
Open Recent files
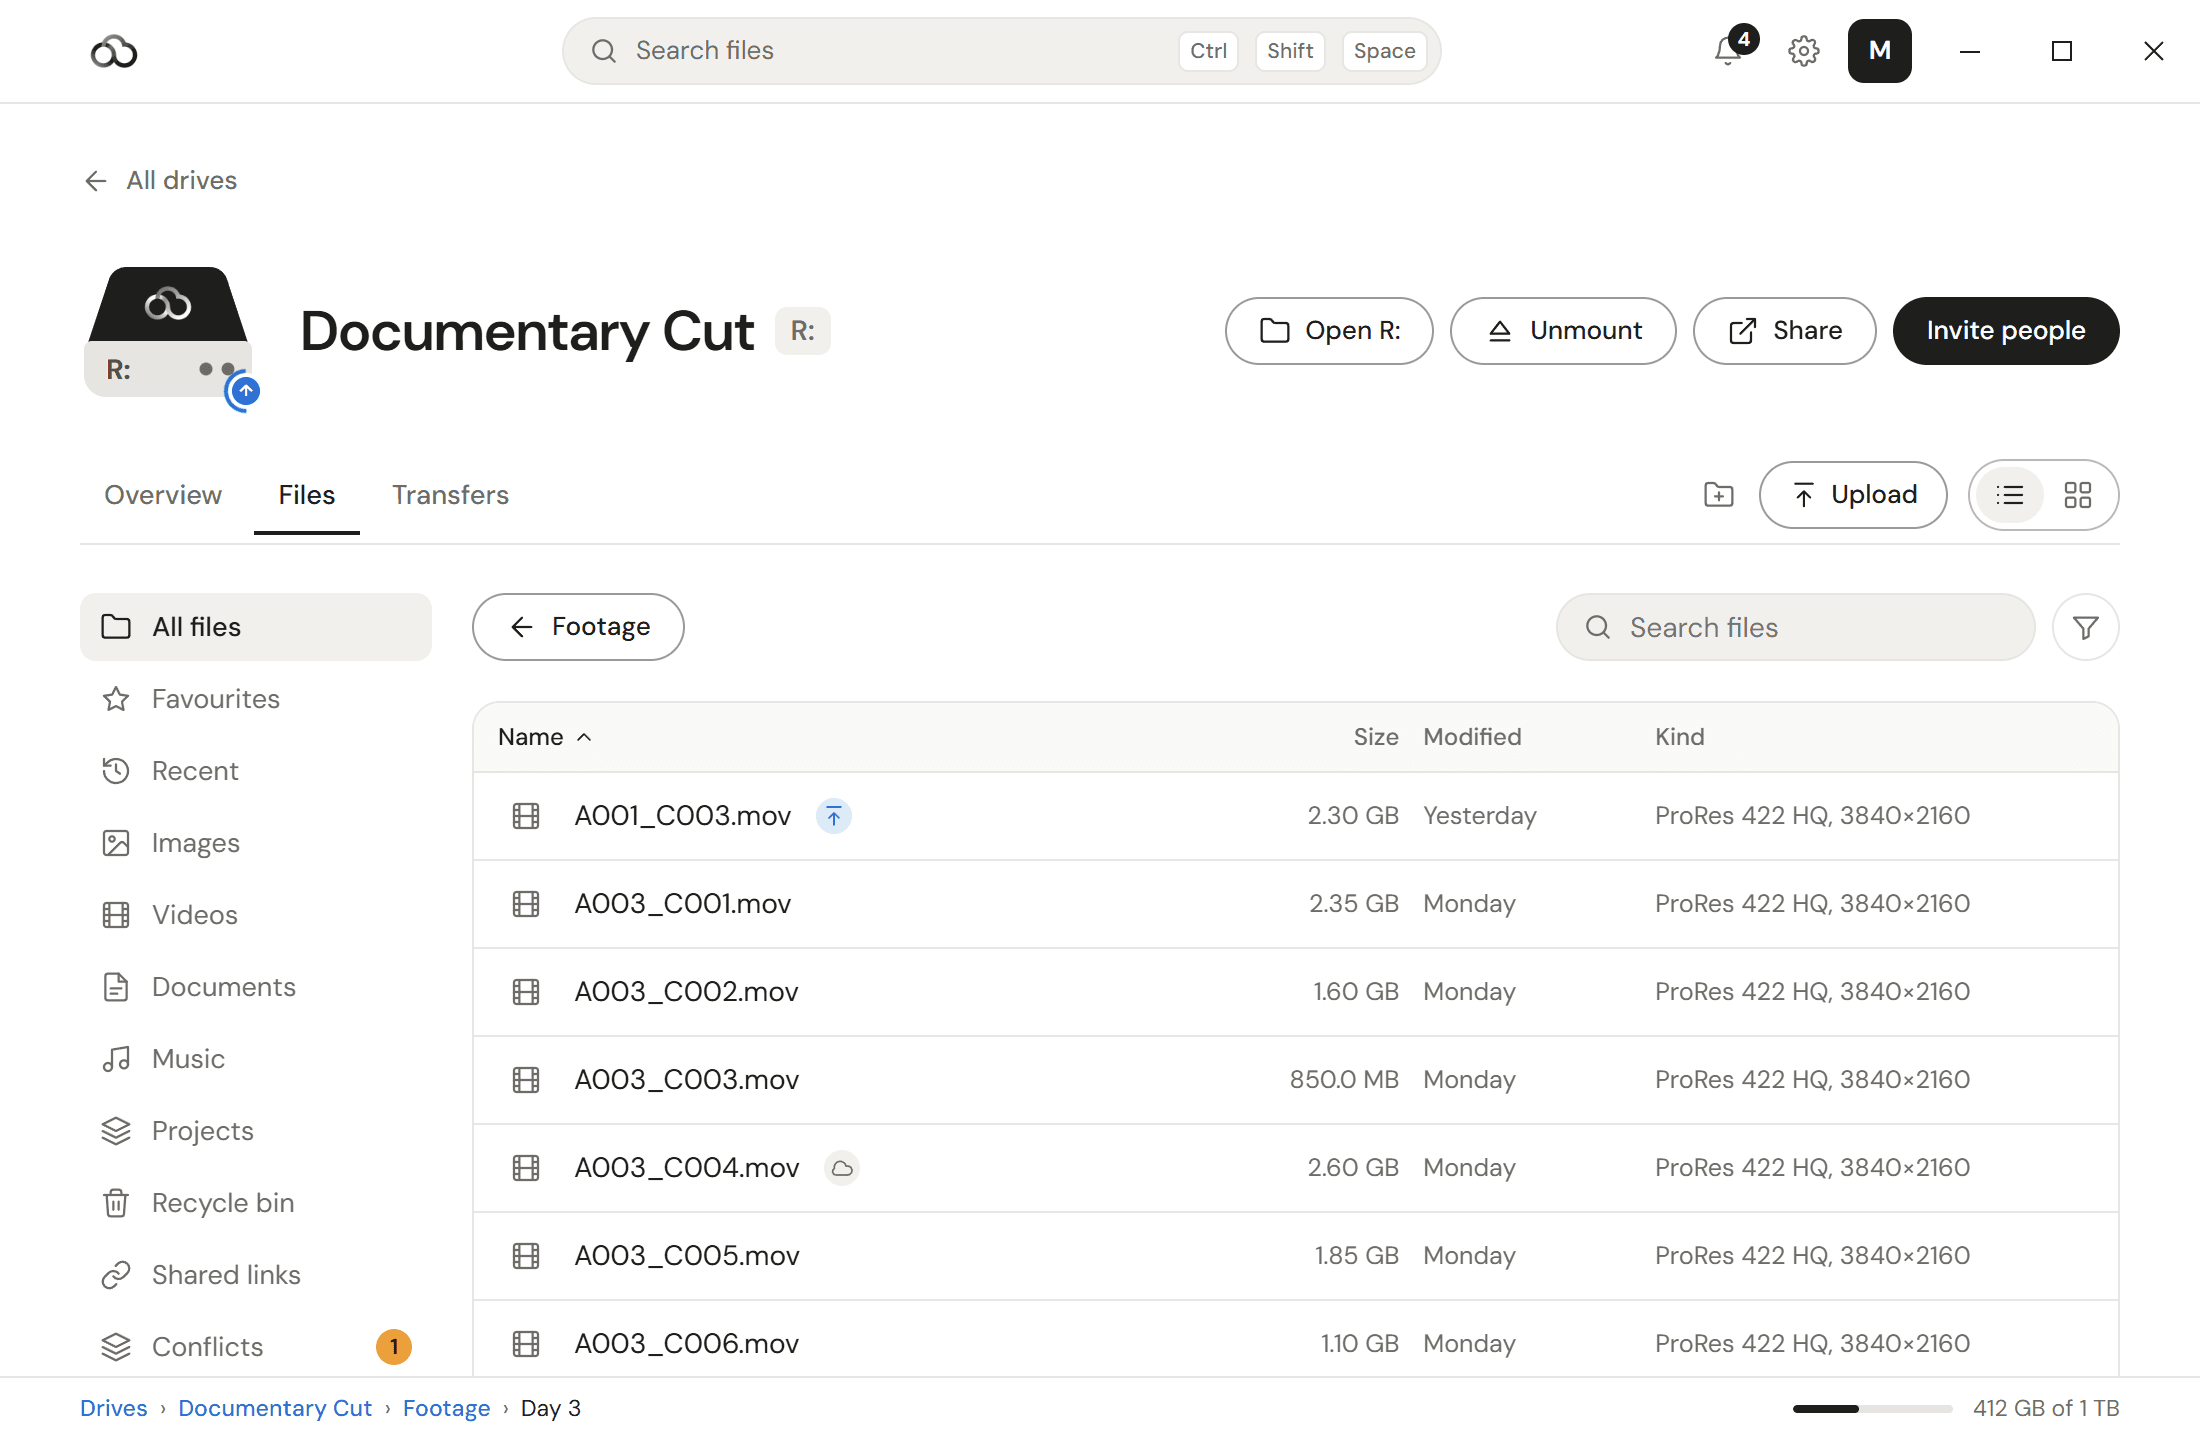[256, 771]
